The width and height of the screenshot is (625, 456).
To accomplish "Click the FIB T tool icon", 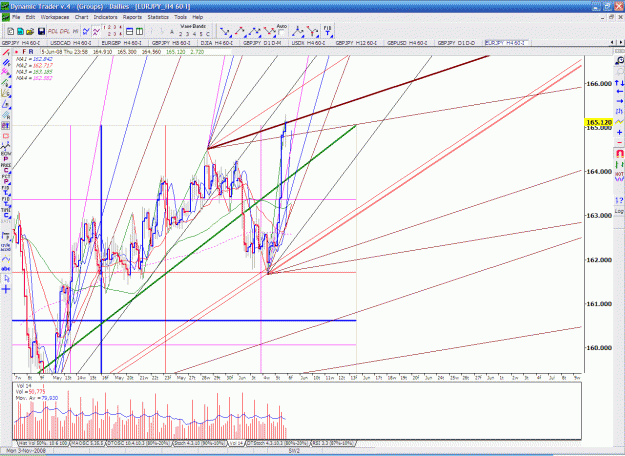I will click(x=327, y=31).
